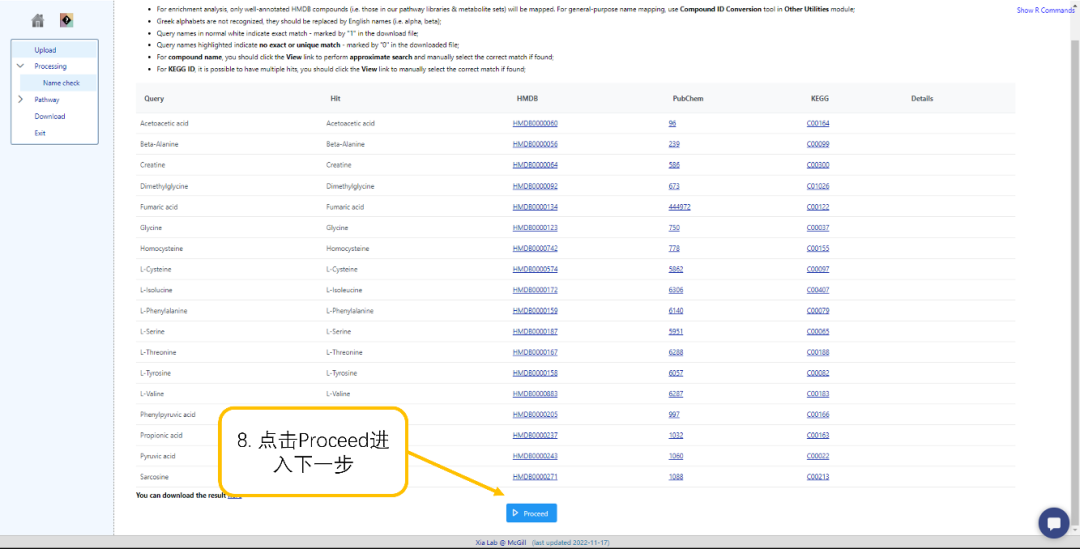This screenshot has width=1080, height=549.
Task: Open HMDB0000060 link for Acetoacetic acid
Action: pyautogui.click(x=535, y=123)
